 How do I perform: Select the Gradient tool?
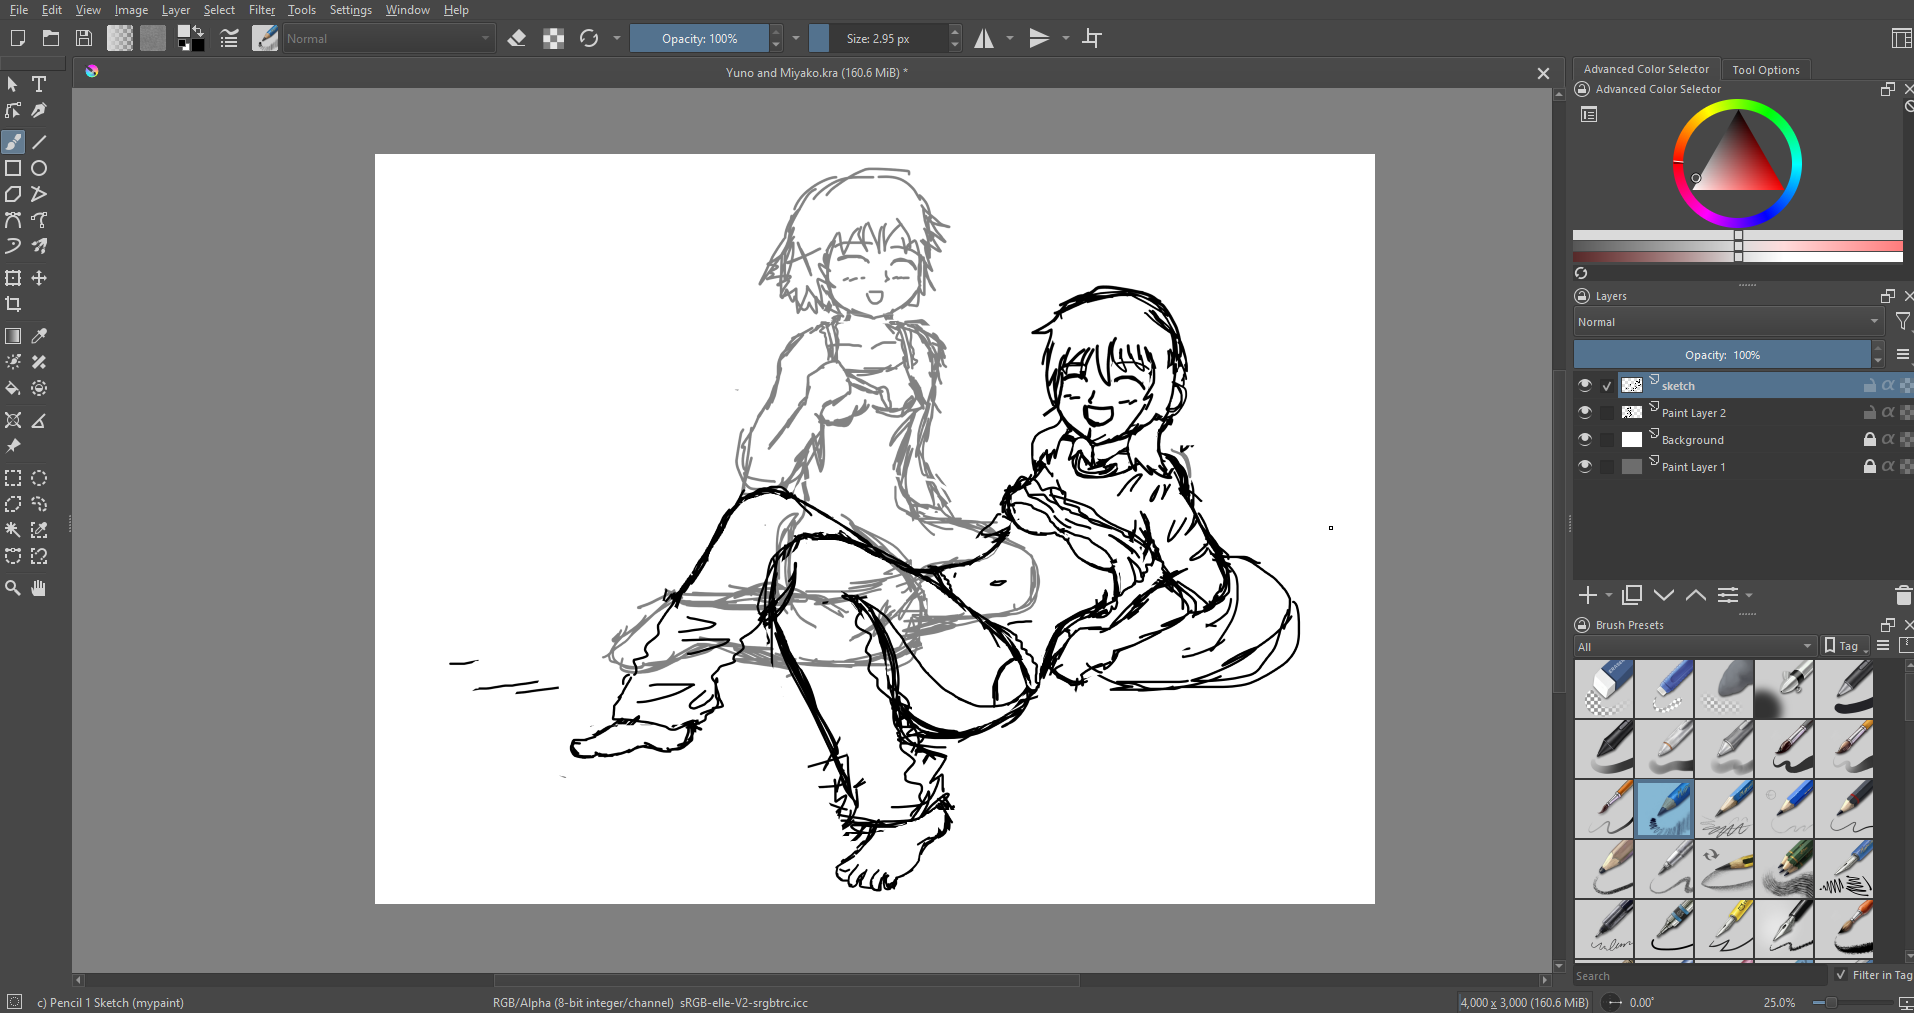pyautogui.click(x=13, y=336)
